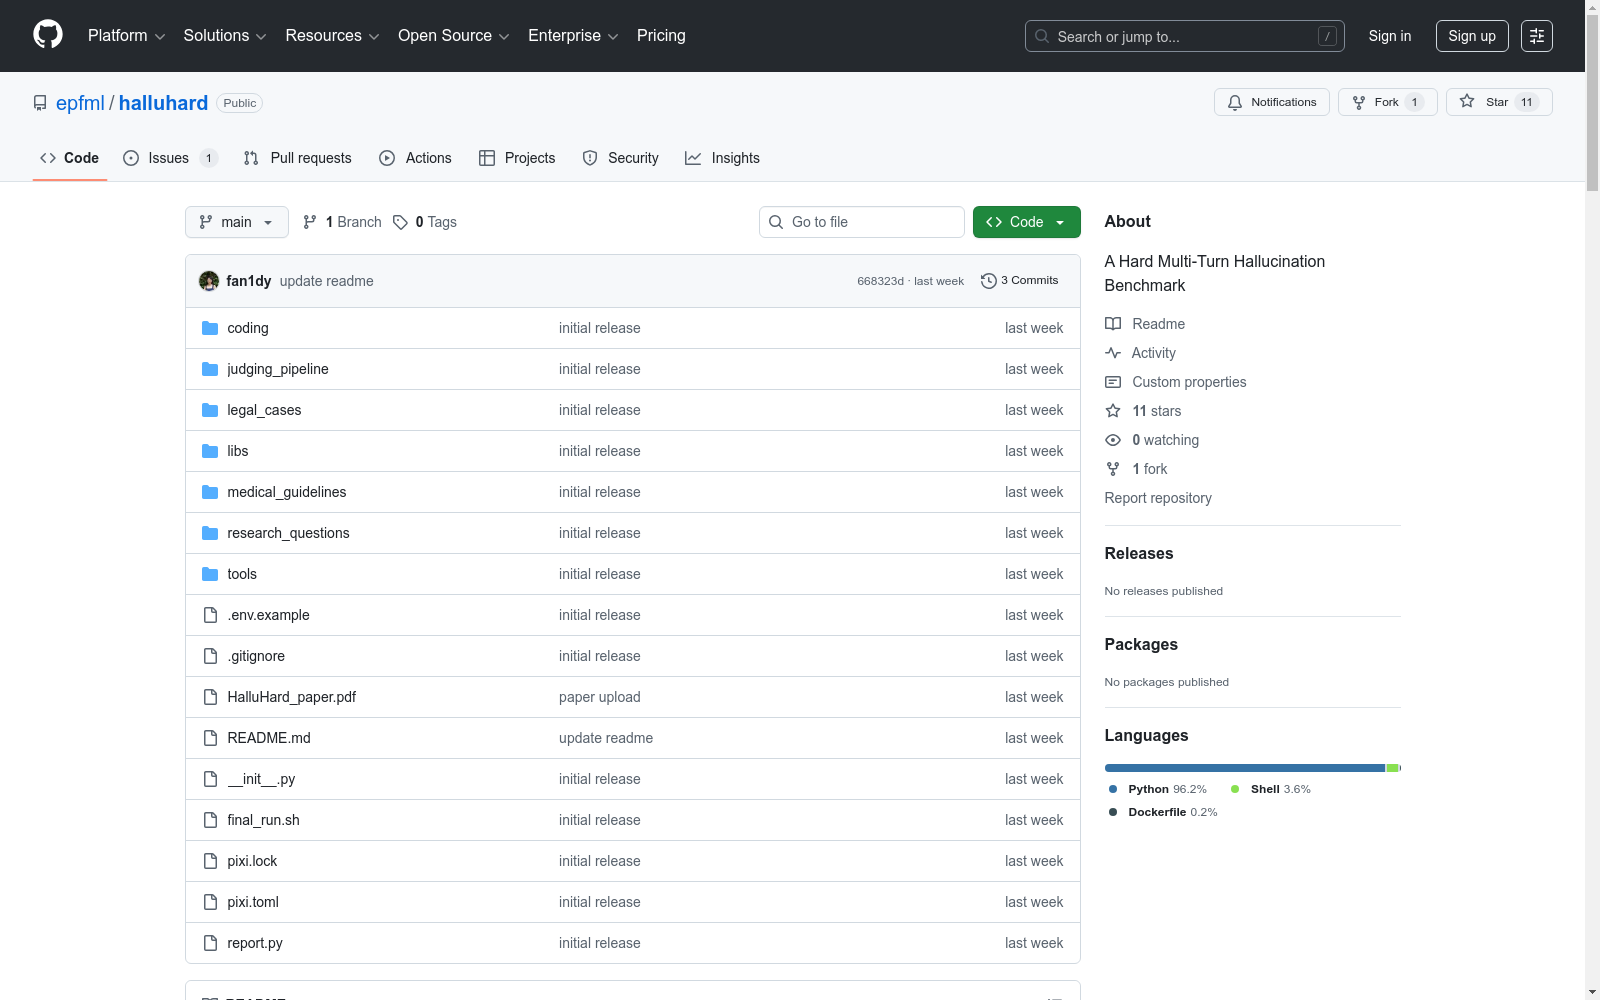1600x1000 pixels.
Task: Open the green Code dropdown button
Action: [1027, 222]
